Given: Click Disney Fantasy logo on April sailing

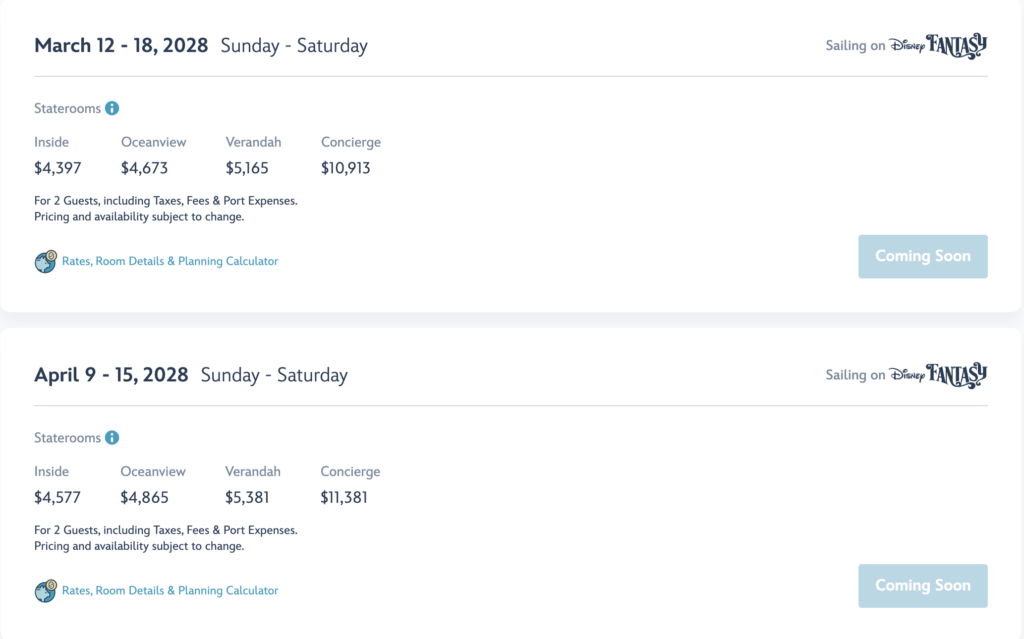Looking at the screenshot, I should (938, 375).
